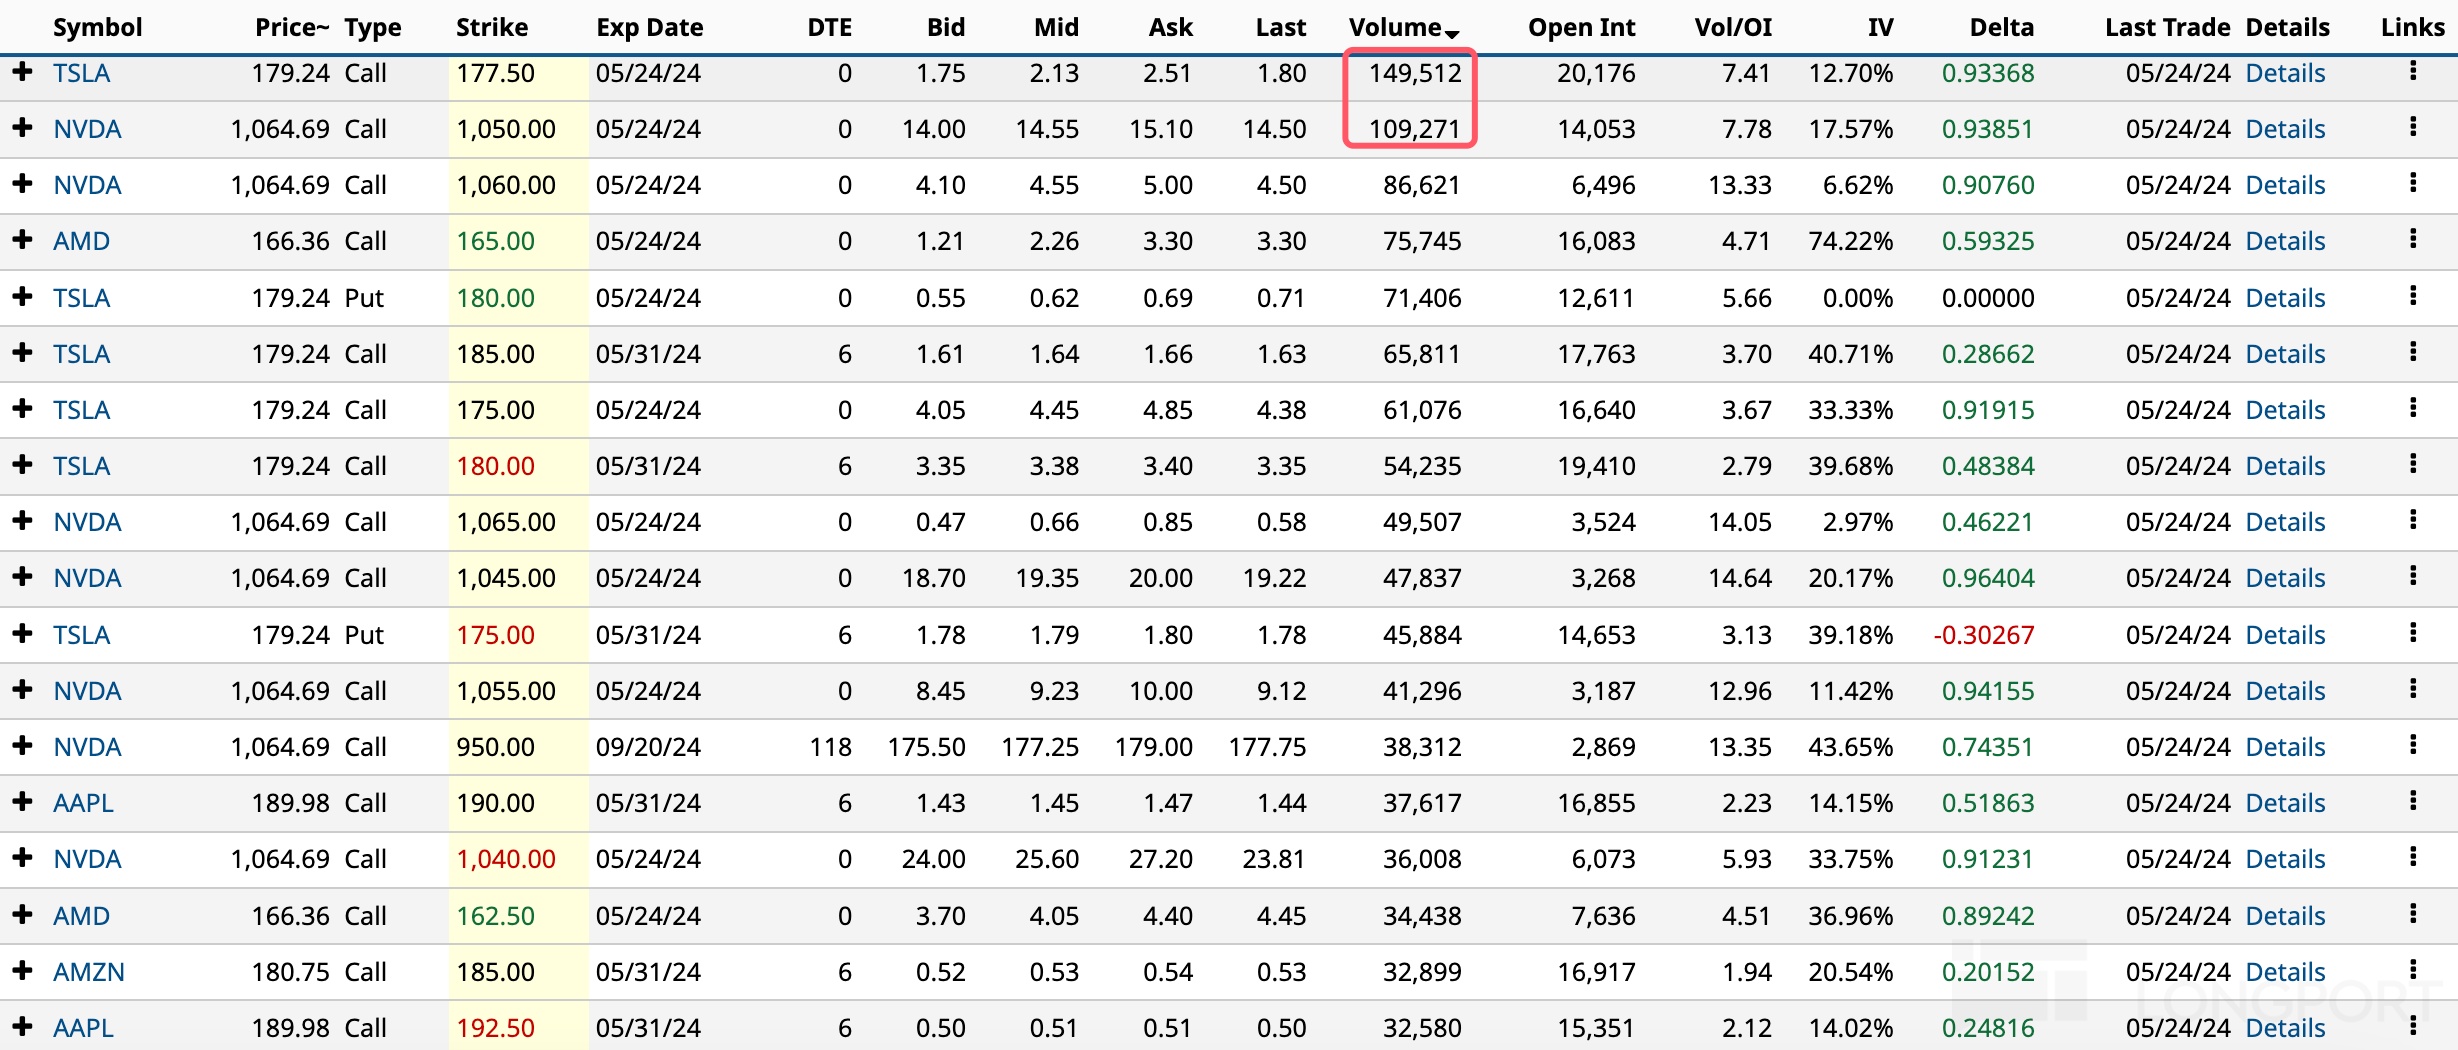Expand the AAPL 192.50 call row
The width and height of the screenshot is (2458, 1050).
23,1027
